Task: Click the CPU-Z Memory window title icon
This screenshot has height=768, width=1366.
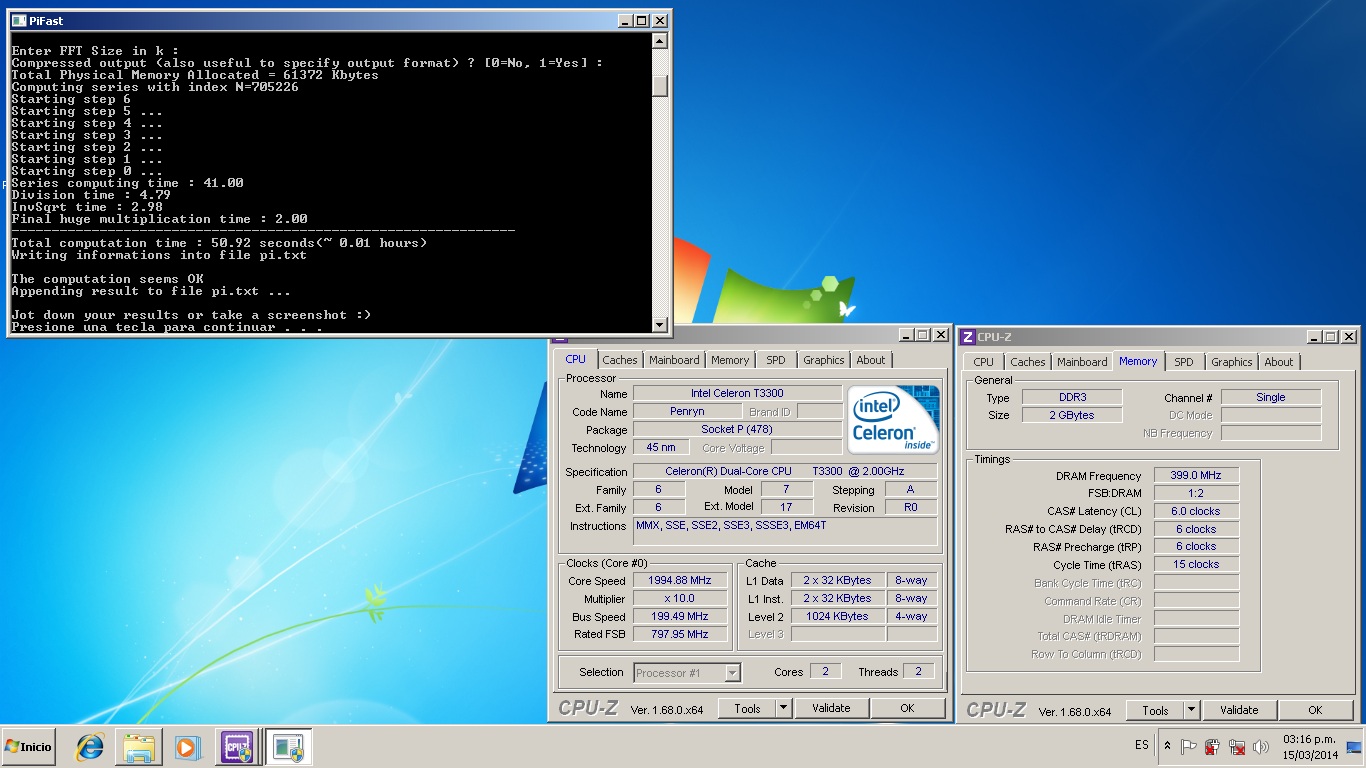Action: [968, 337]
